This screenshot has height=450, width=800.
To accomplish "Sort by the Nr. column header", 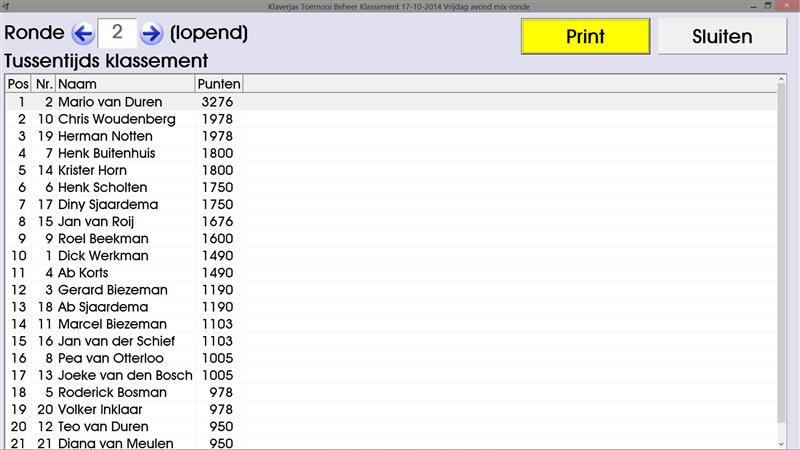I will point(44,84).
